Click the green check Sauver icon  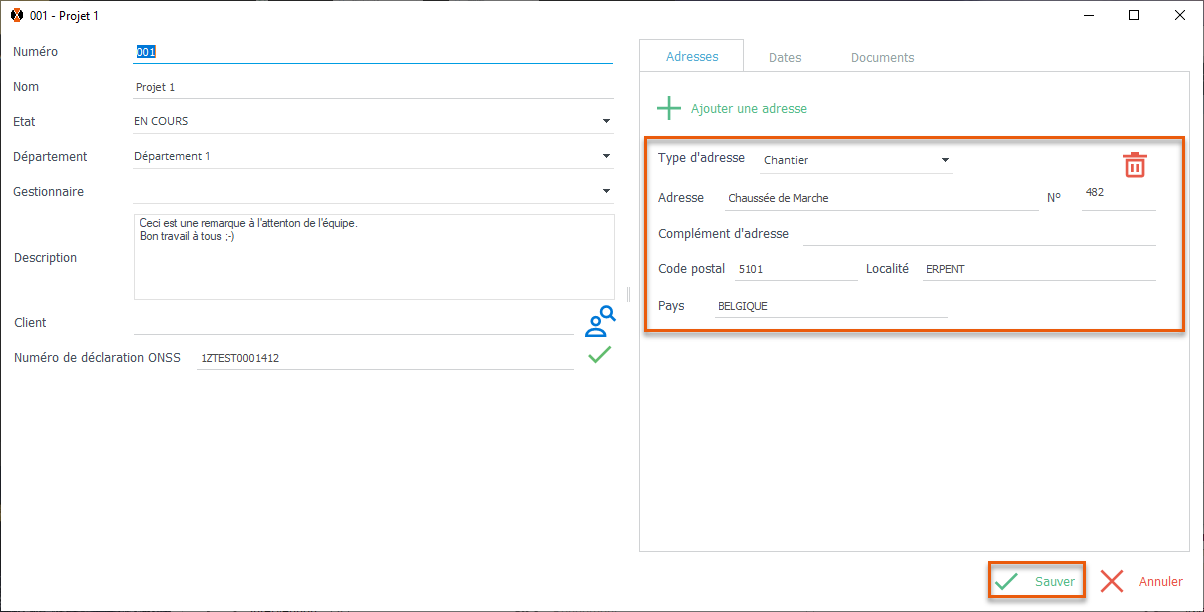[x=1007, y=581]
